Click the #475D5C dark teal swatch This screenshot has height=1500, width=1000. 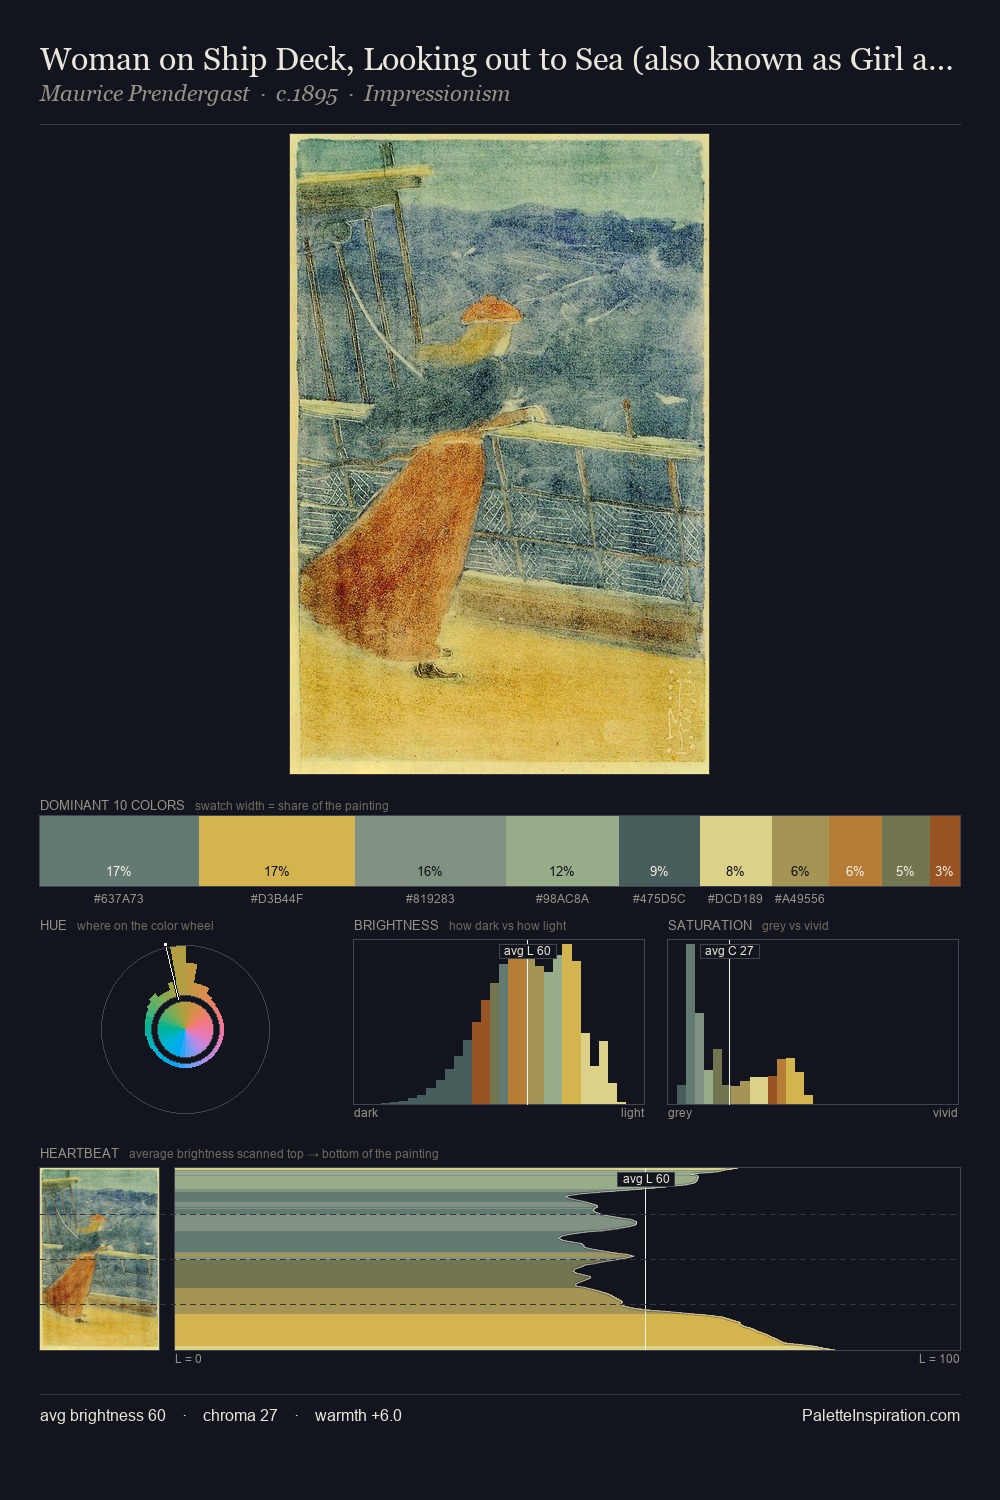(659, 851)
